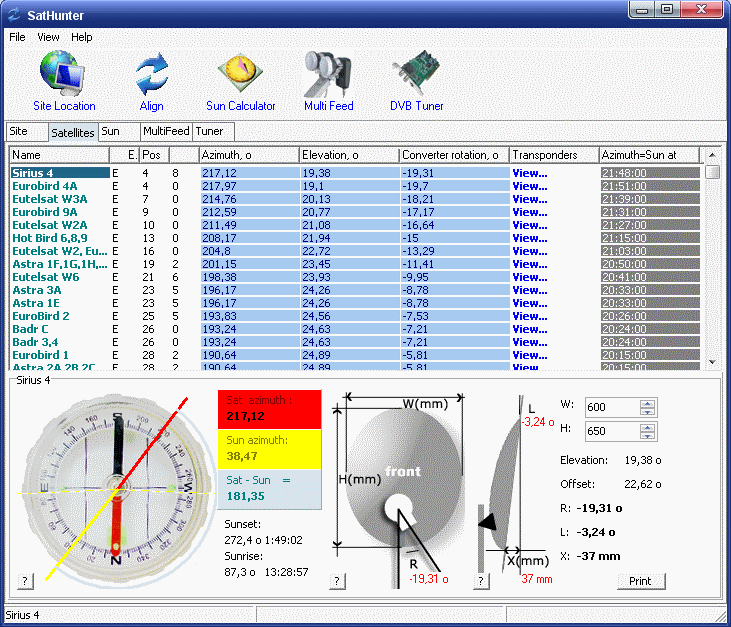Sort by the Azimuth column header
Image resolution: width=731 pixels, height=627 pixels.
click(248, 155)
